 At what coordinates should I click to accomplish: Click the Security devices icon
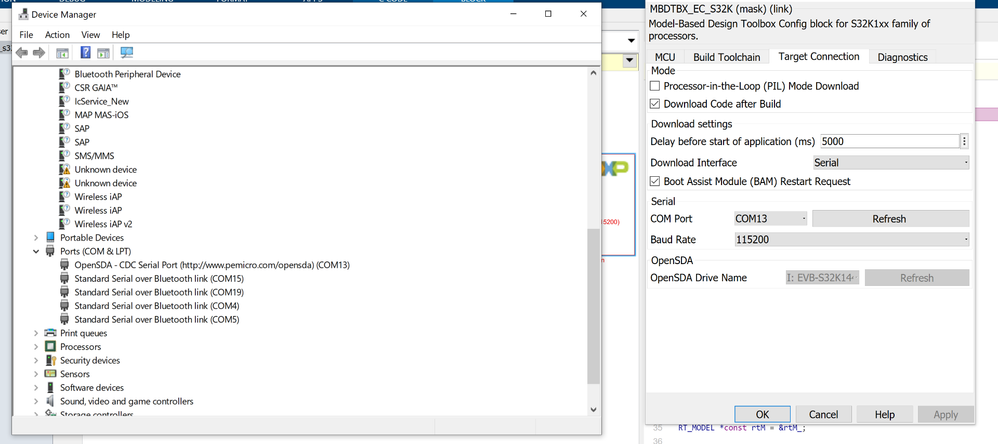click(50, 360)
